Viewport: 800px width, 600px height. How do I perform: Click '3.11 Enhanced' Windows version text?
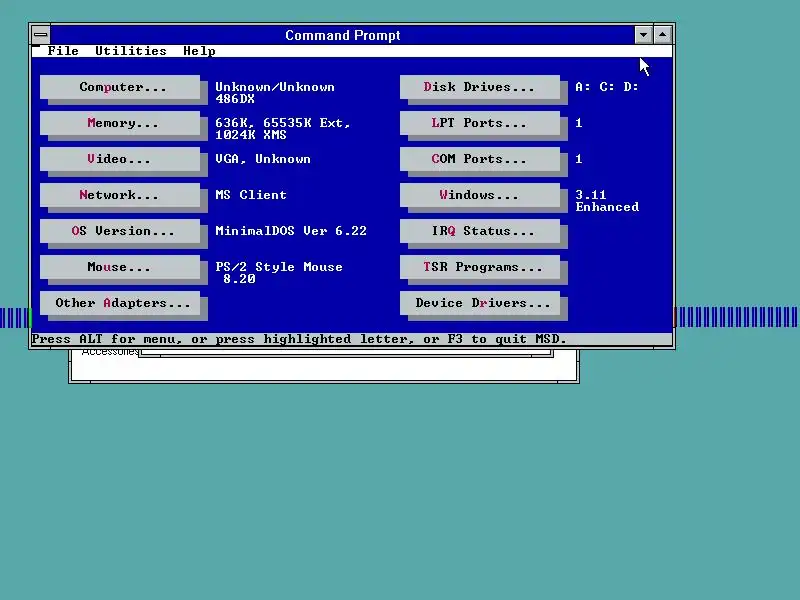607,201
